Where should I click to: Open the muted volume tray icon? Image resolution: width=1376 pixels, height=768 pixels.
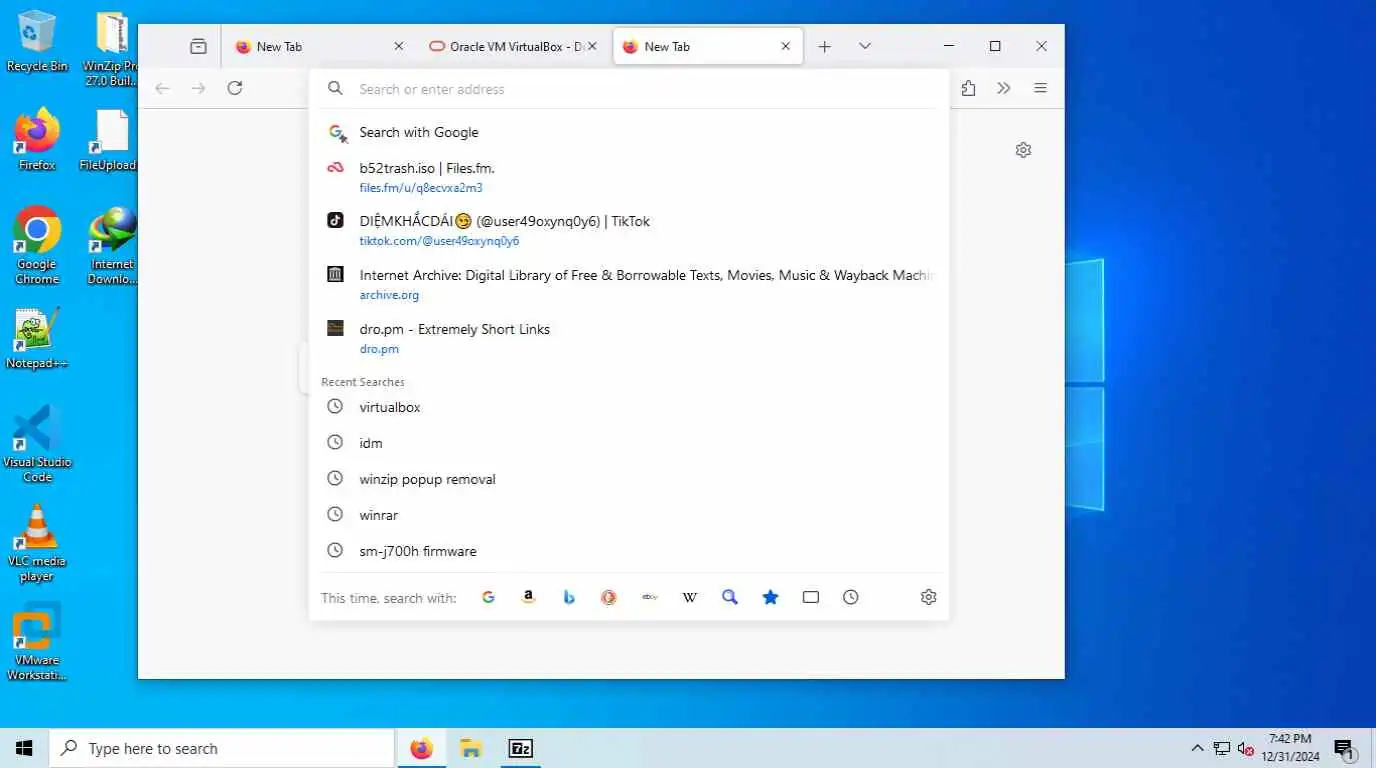point(1246,748)
